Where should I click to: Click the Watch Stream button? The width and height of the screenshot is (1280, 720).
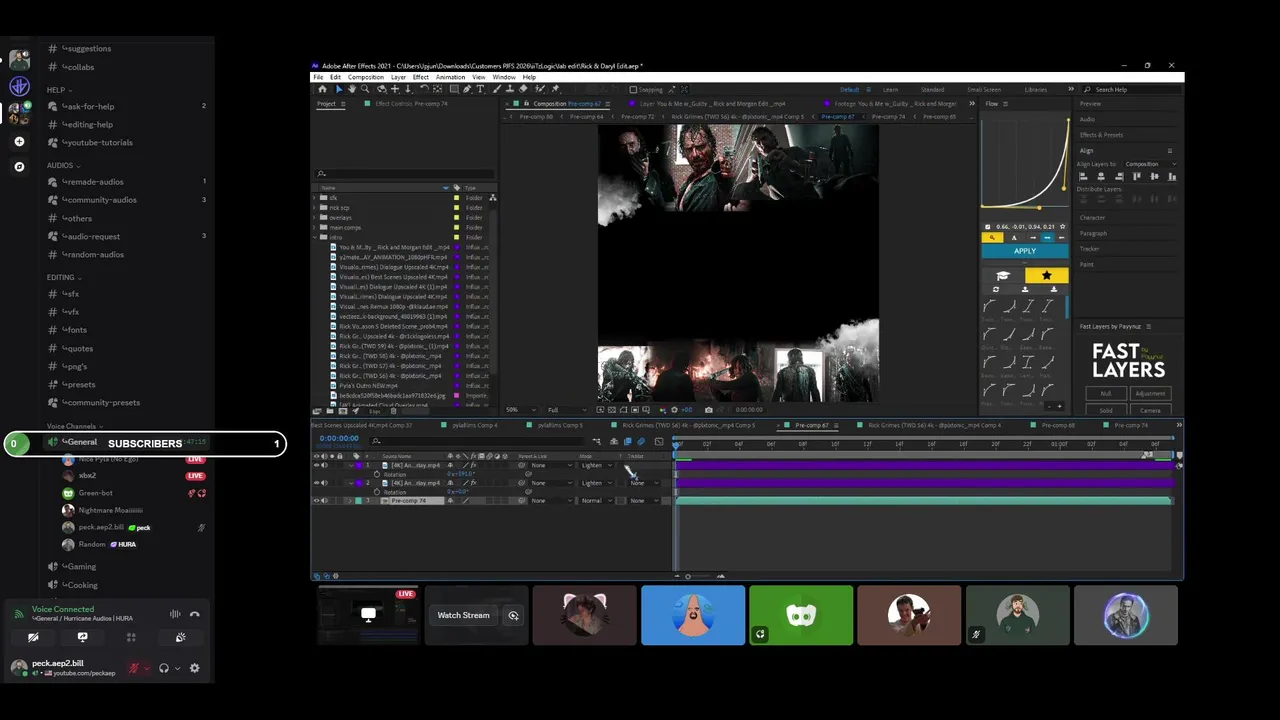pos(463,616)
